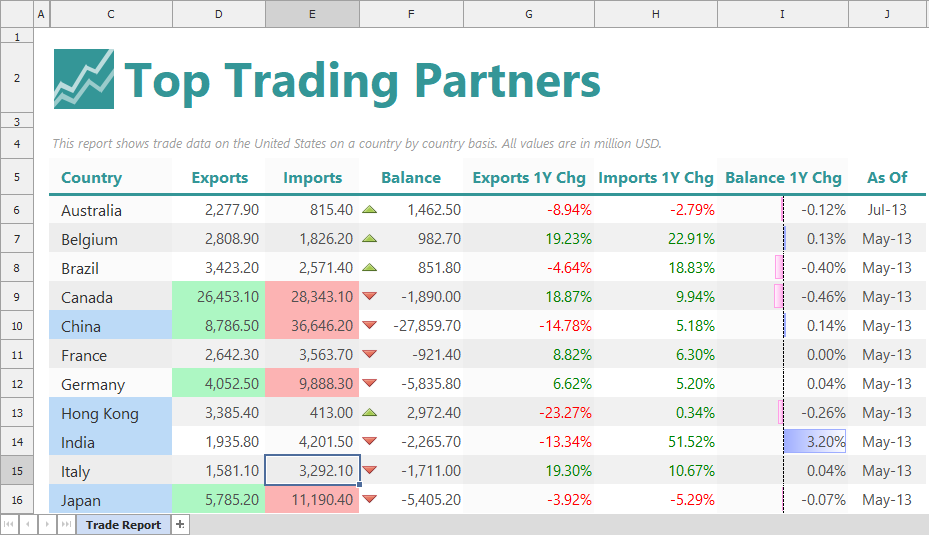This screenshot has width=929, height=535.
Task: Click the trading chart logo icon
Action: 83,79
